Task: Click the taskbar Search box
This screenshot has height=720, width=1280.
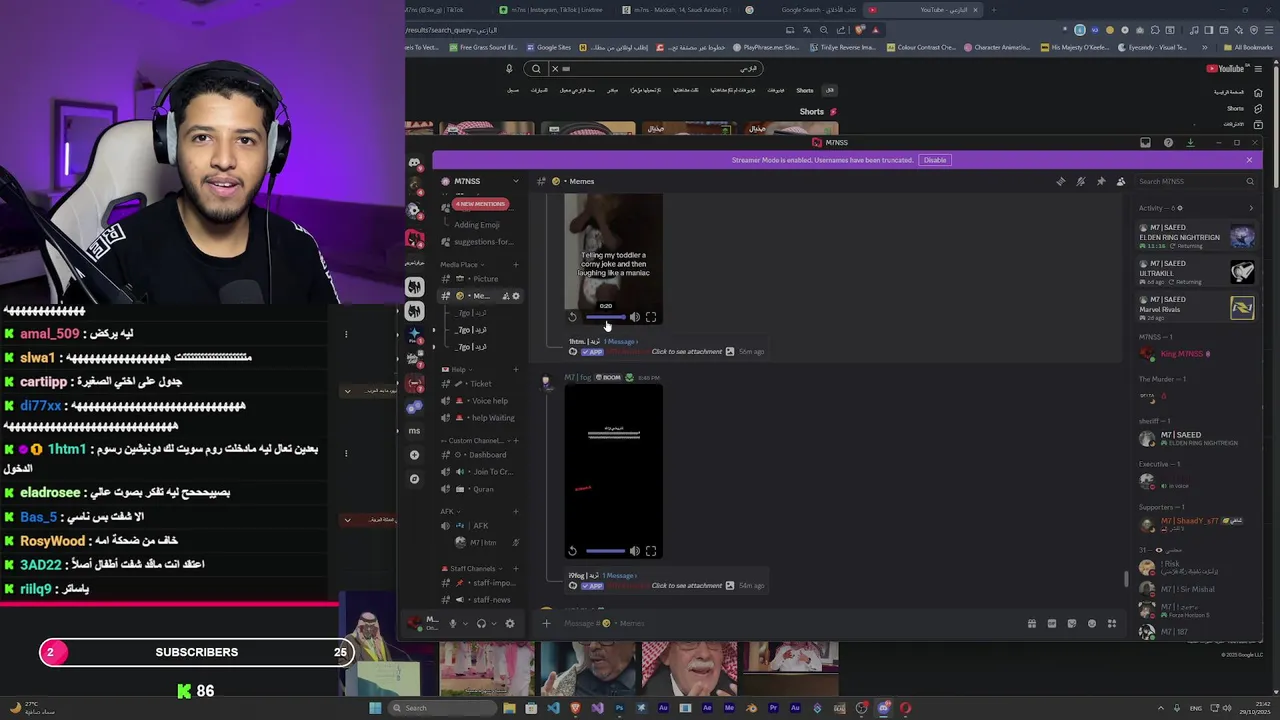Action: [441, 708]
